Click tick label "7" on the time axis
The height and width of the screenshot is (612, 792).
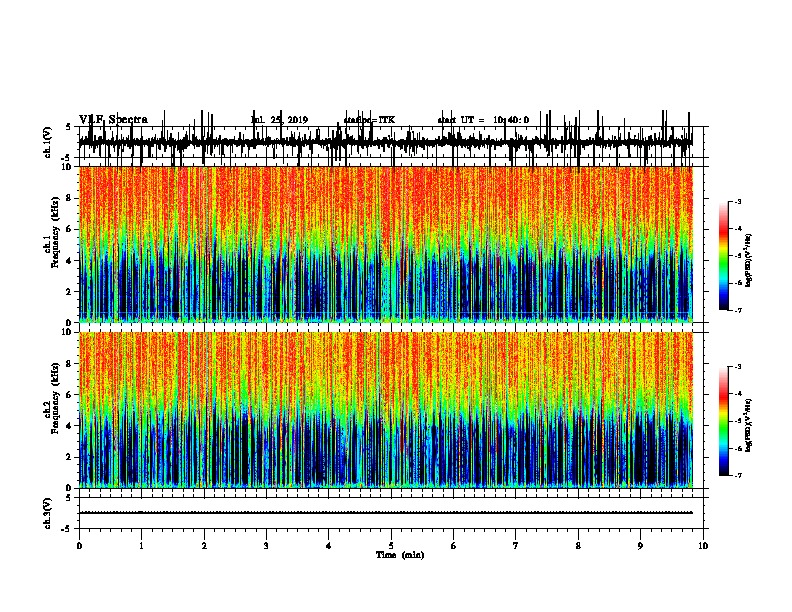(516, 546)
